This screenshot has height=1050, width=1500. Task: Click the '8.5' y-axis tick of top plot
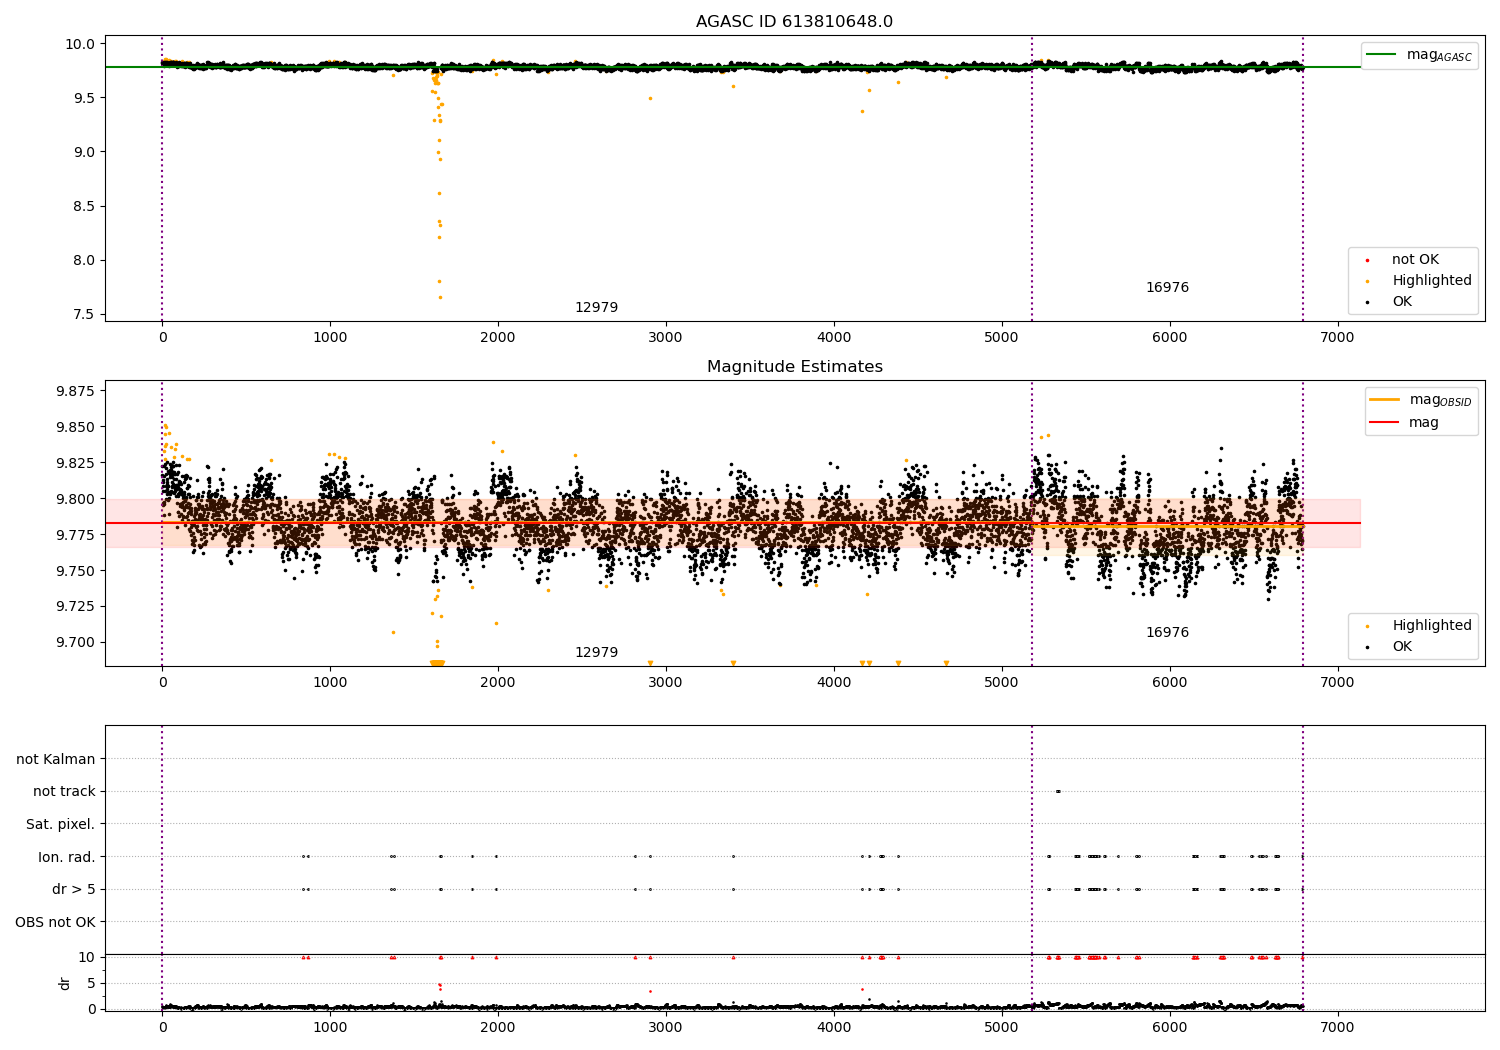coord(85,206)
